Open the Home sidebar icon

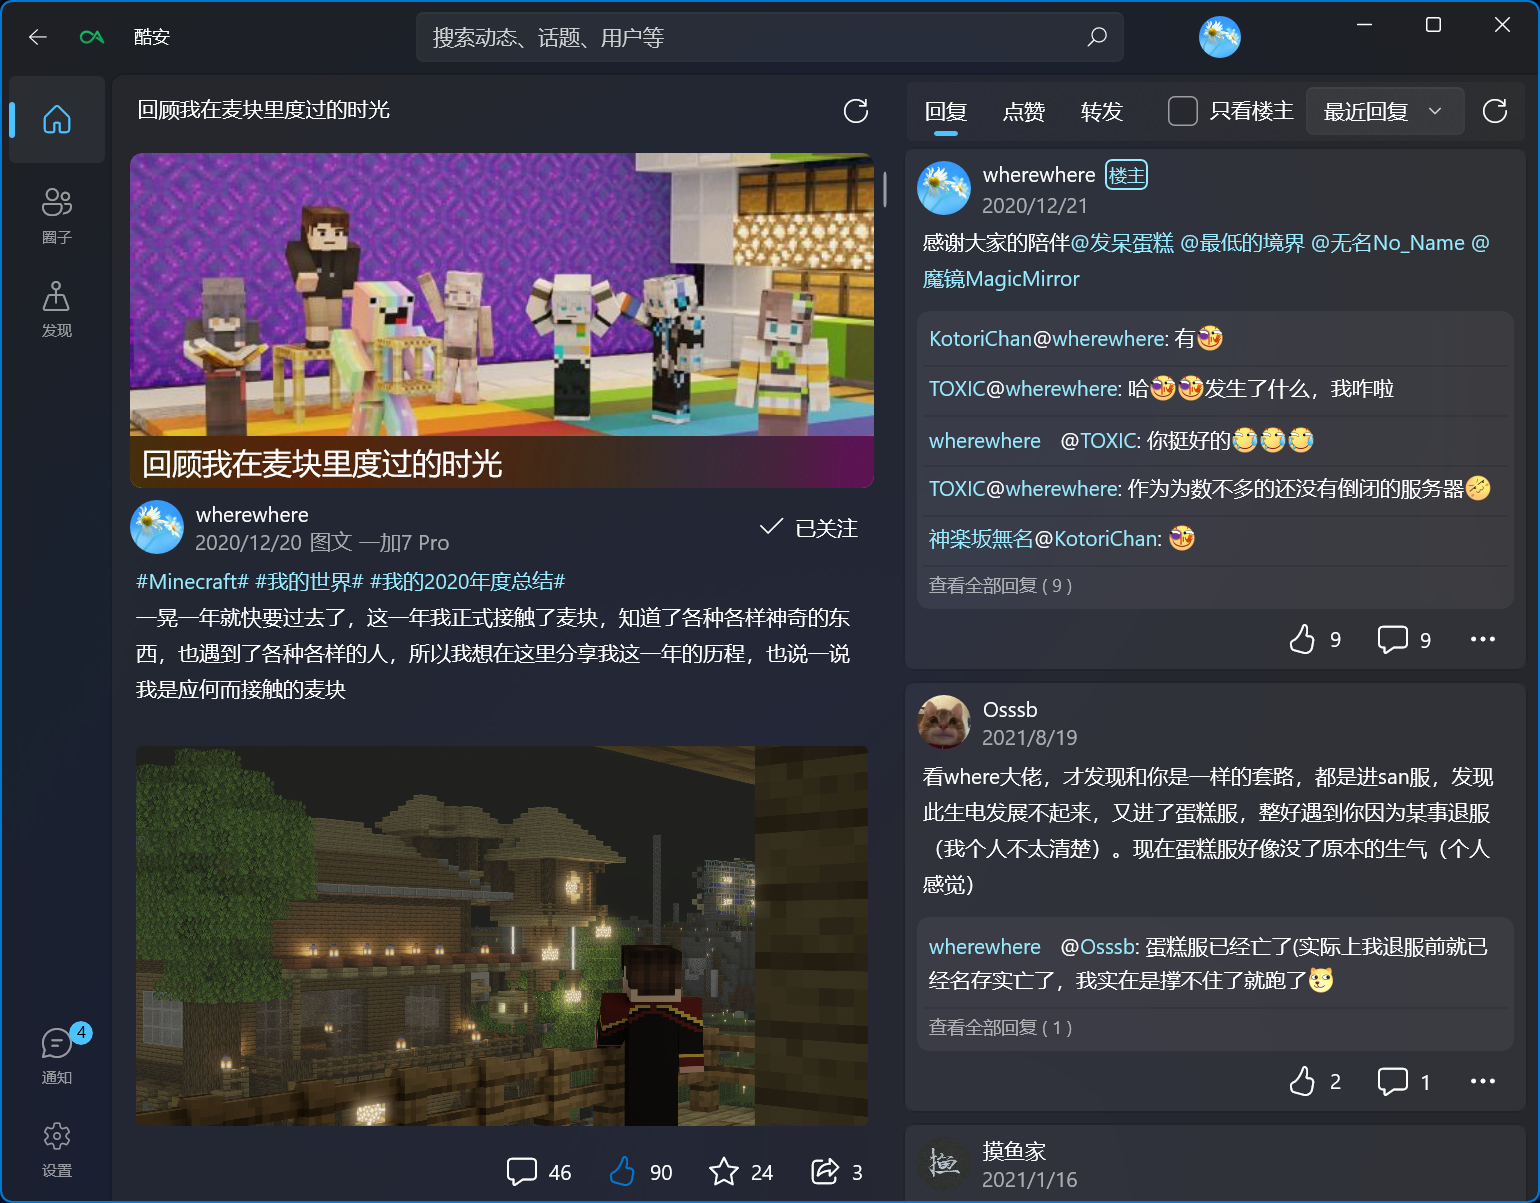point(57,120)
